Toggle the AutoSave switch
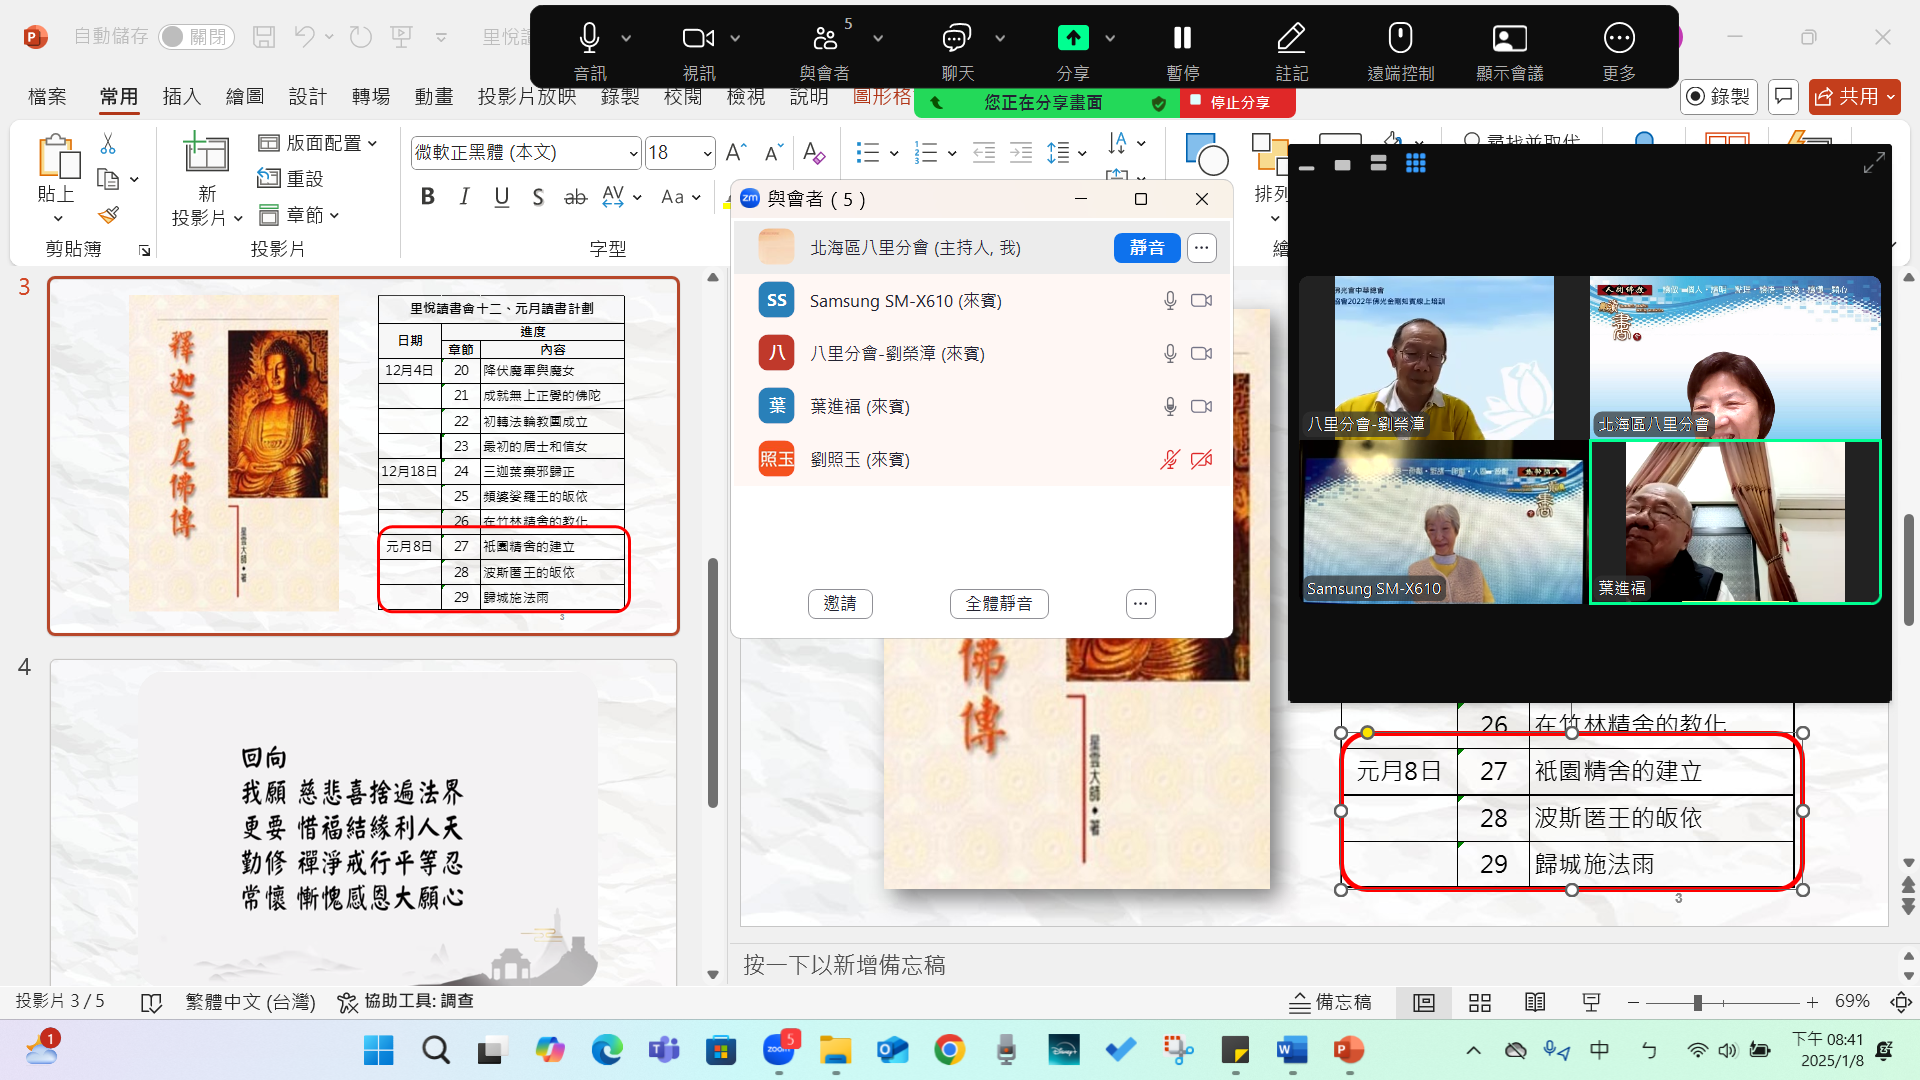 [x=196, y=37]
